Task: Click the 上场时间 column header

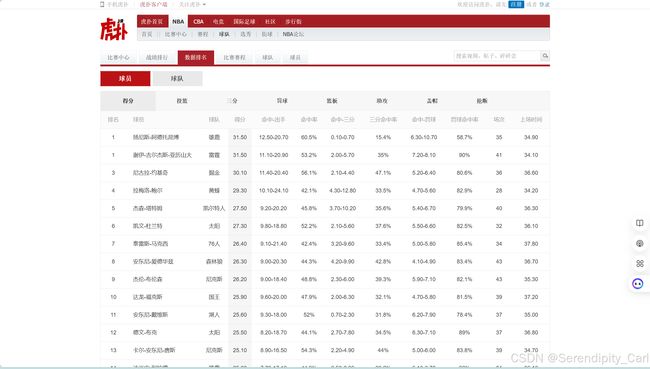Action: point(531,119)
